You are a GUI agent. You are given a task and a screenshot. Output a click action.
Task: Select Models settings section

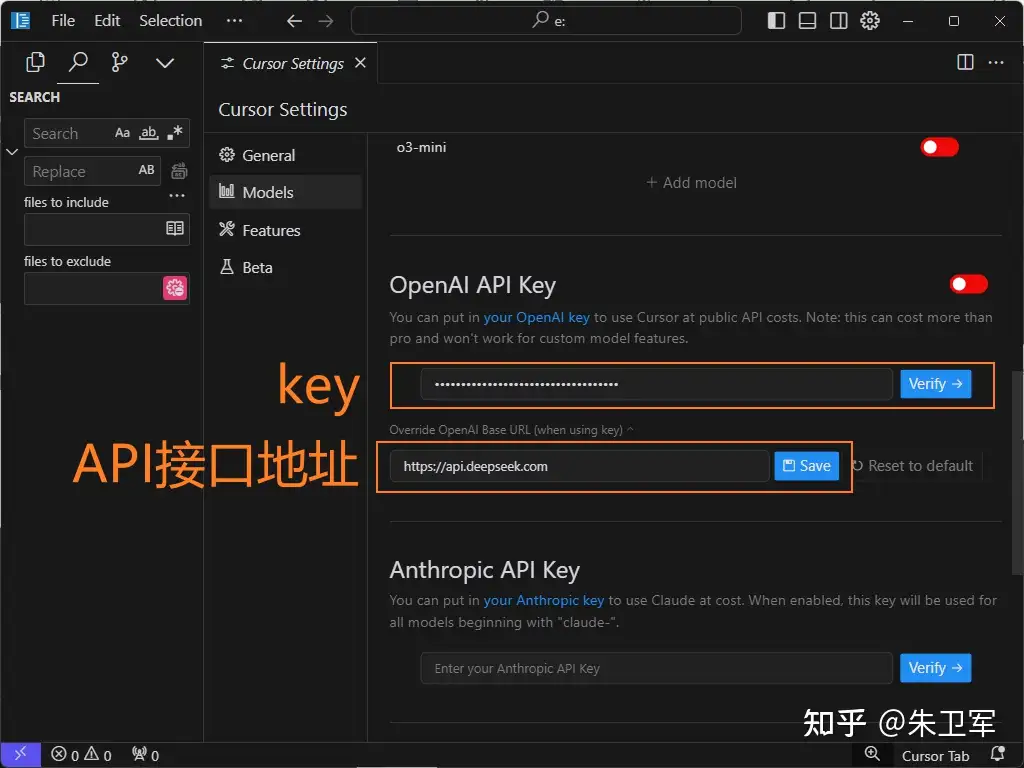pyautogui.click(x=285, y=192)
